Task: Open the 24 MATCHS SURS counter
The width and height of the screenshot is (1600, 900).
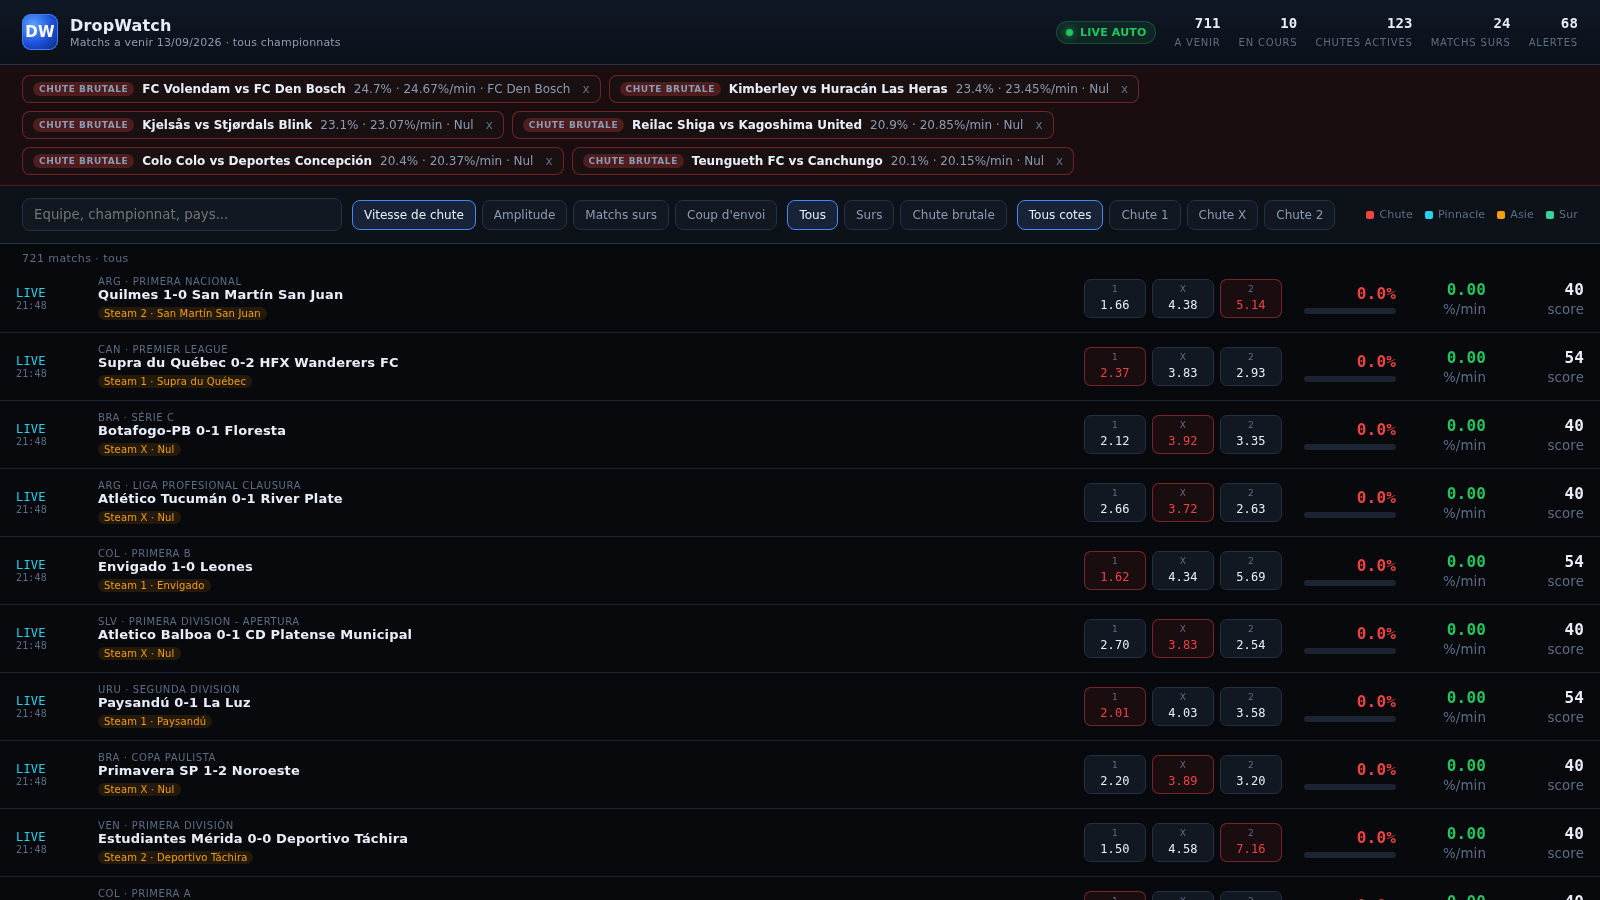Action: click(x=1470, y=32)
